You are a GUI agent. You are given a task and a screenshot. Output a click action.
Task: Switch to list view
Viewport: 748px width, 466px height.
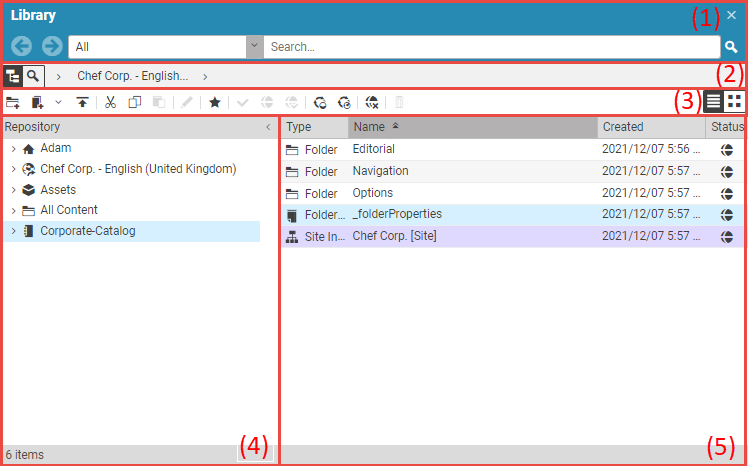[x=713, y=101]
